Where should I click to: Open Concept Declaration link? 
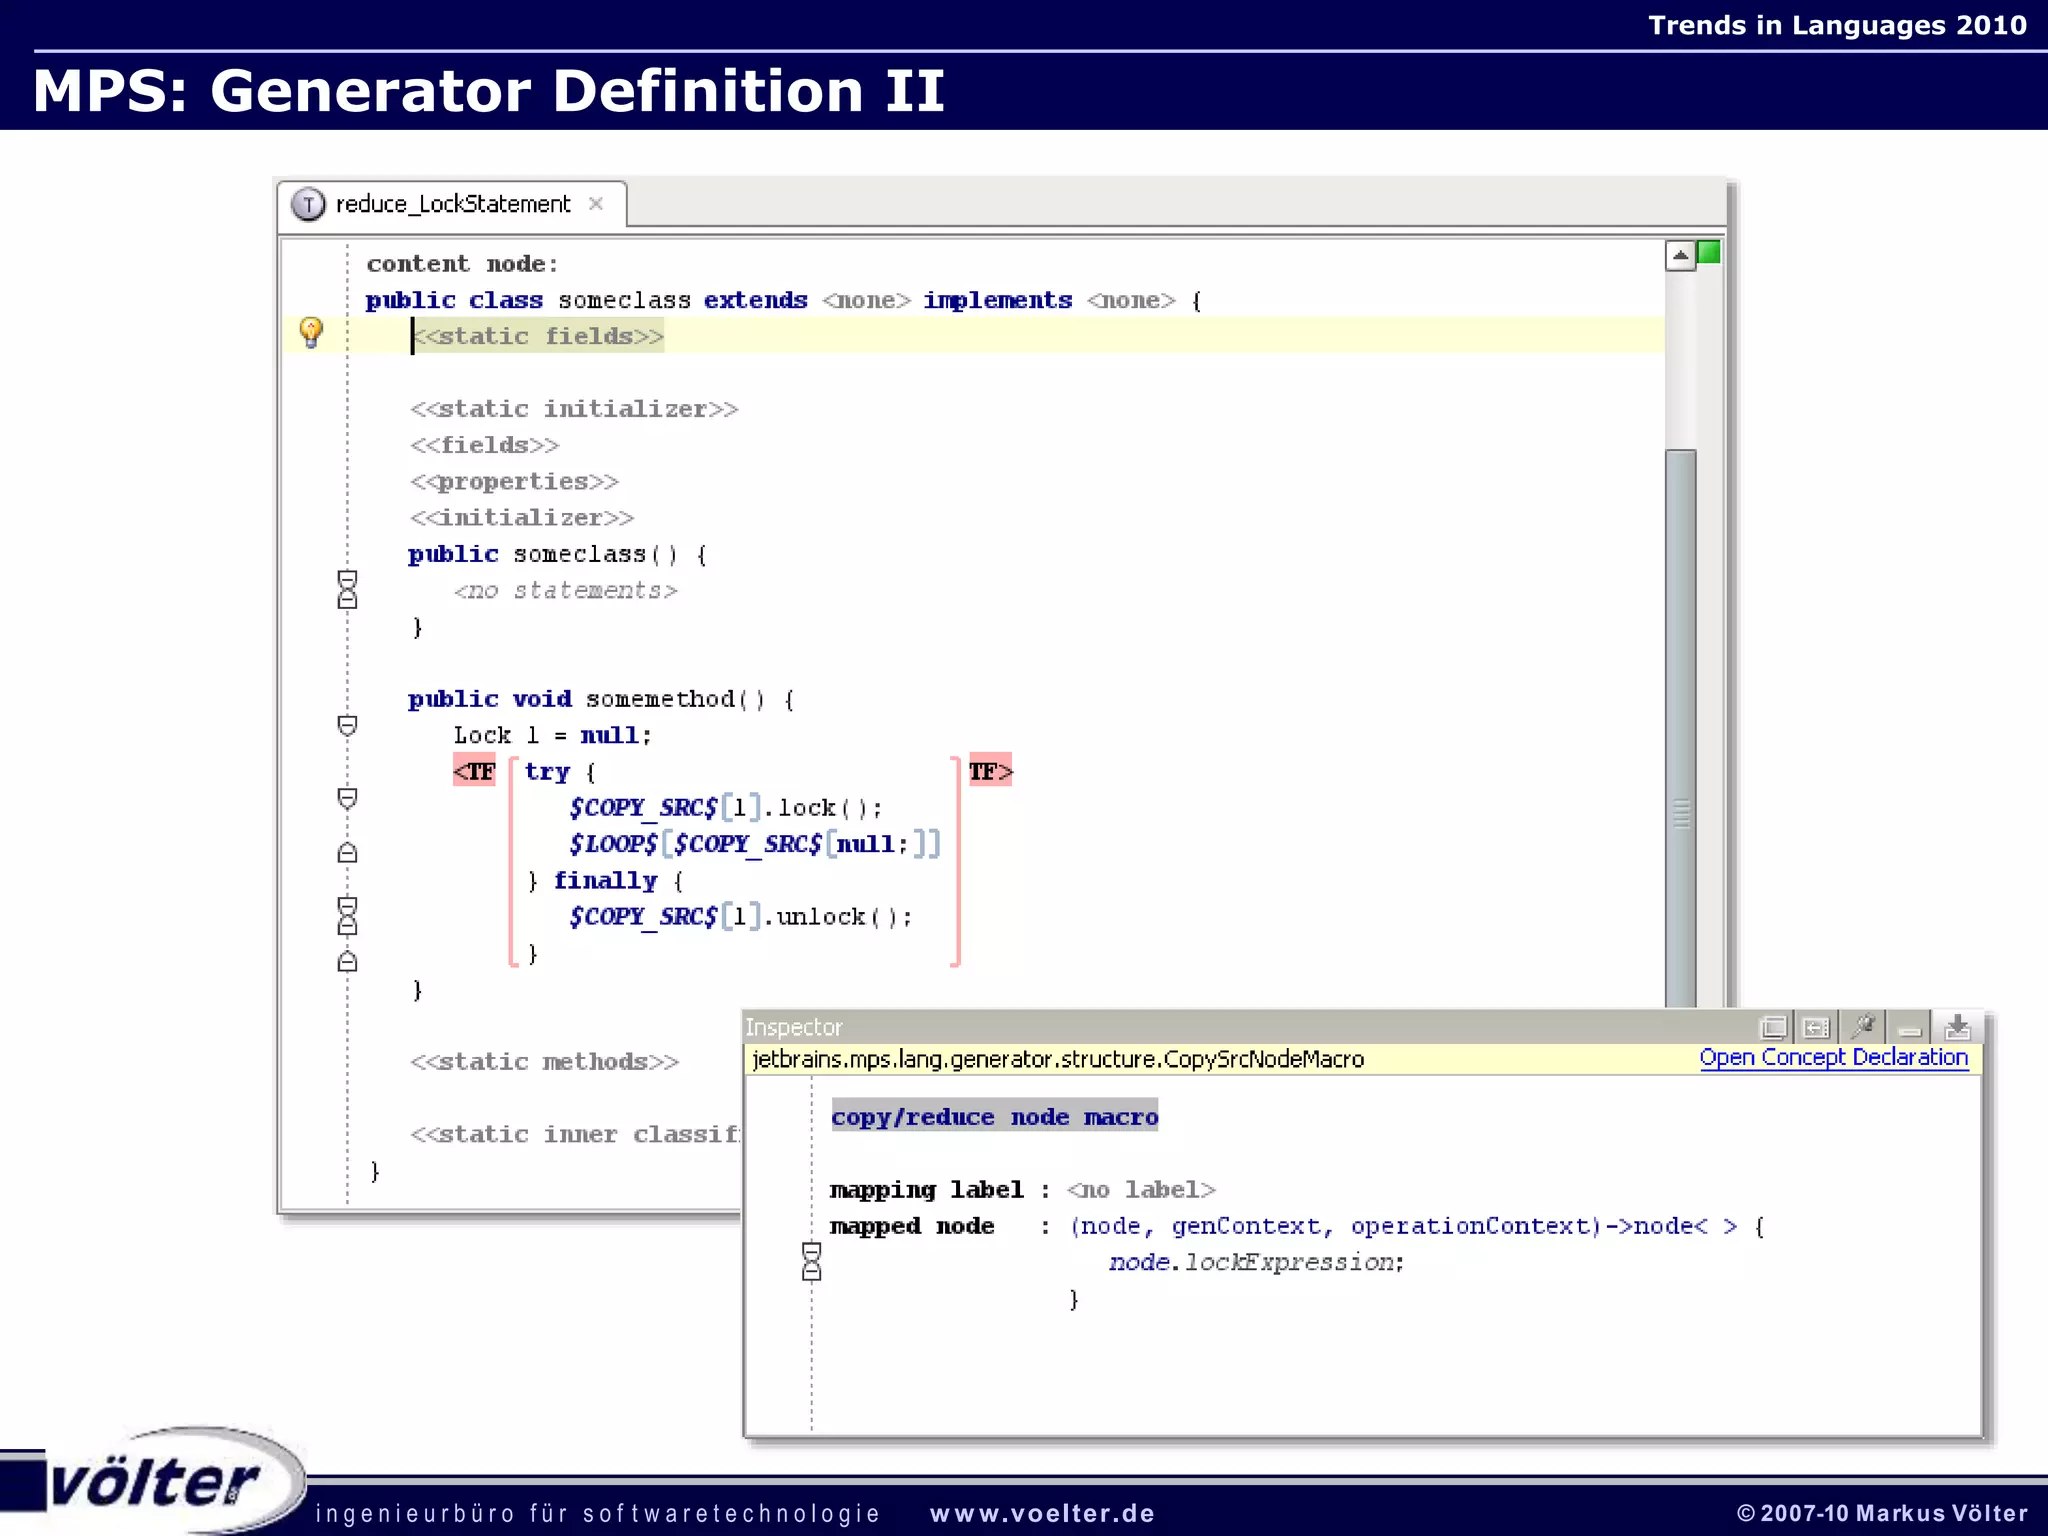[x=1833, y=1058]
